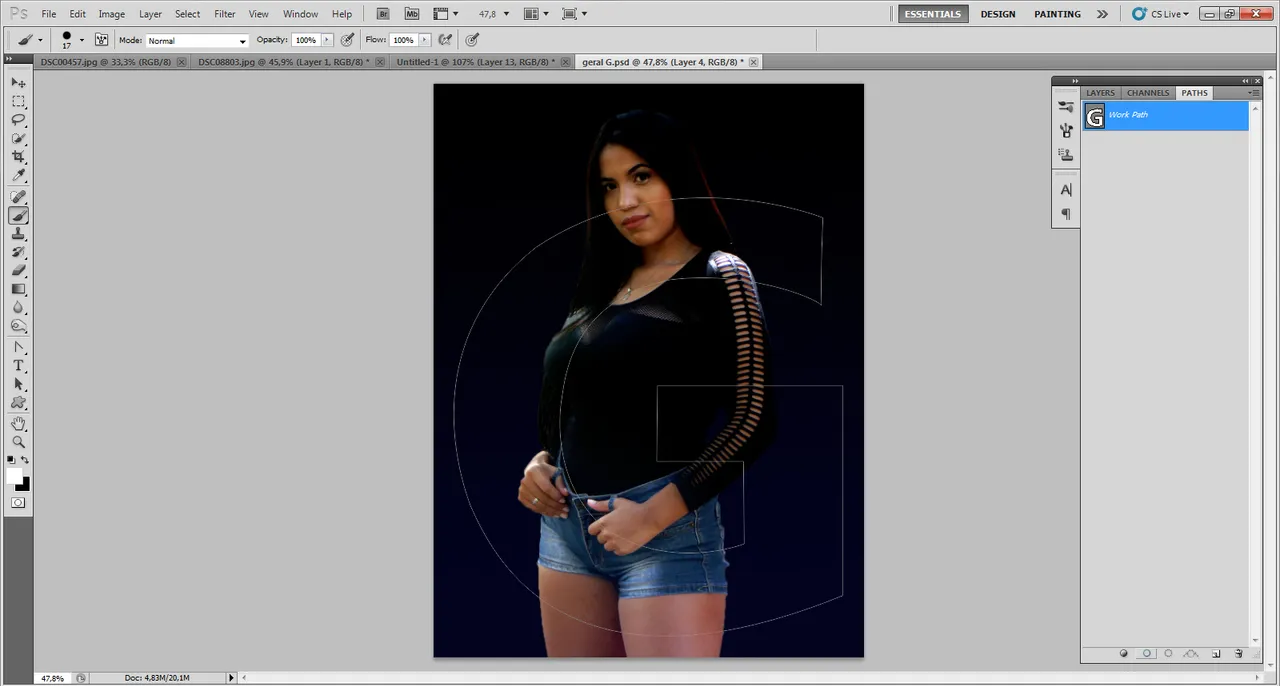Open the Filter menu
This screenshot has width=1280, height=686.
pos(225,14)
